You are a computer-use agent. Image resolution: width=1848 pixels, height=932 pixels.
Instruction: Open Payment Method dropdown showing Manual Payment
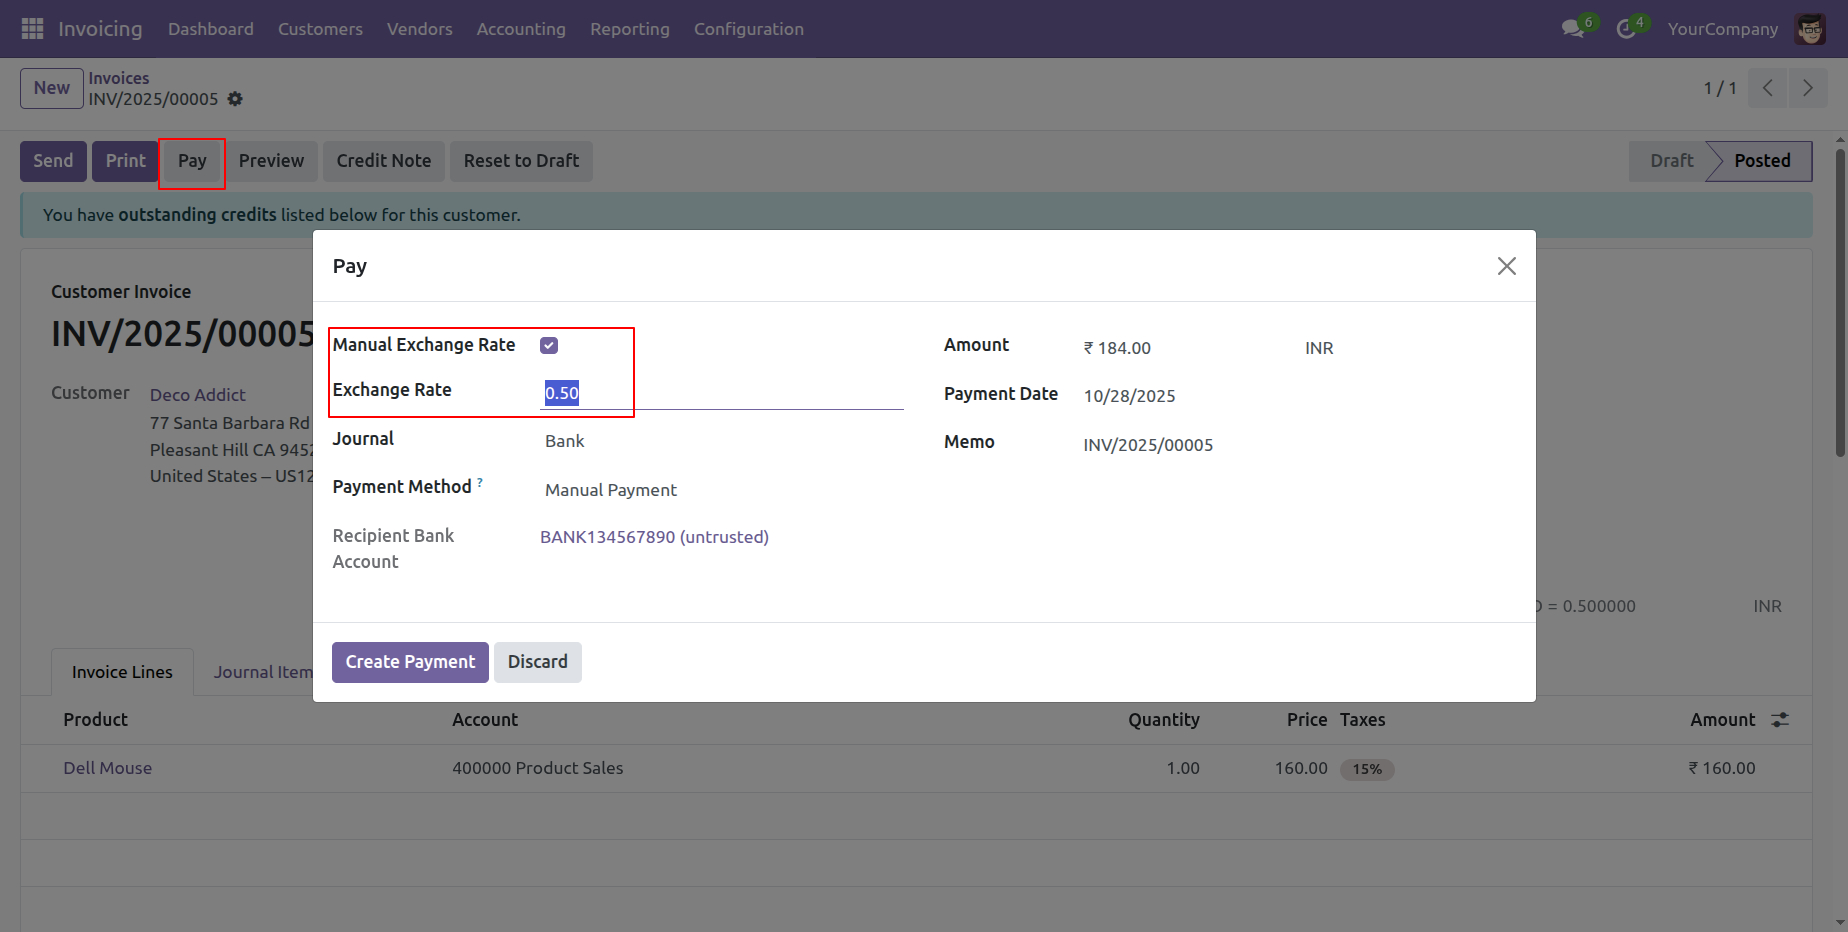pyautogui.click(x=720, y=490)
